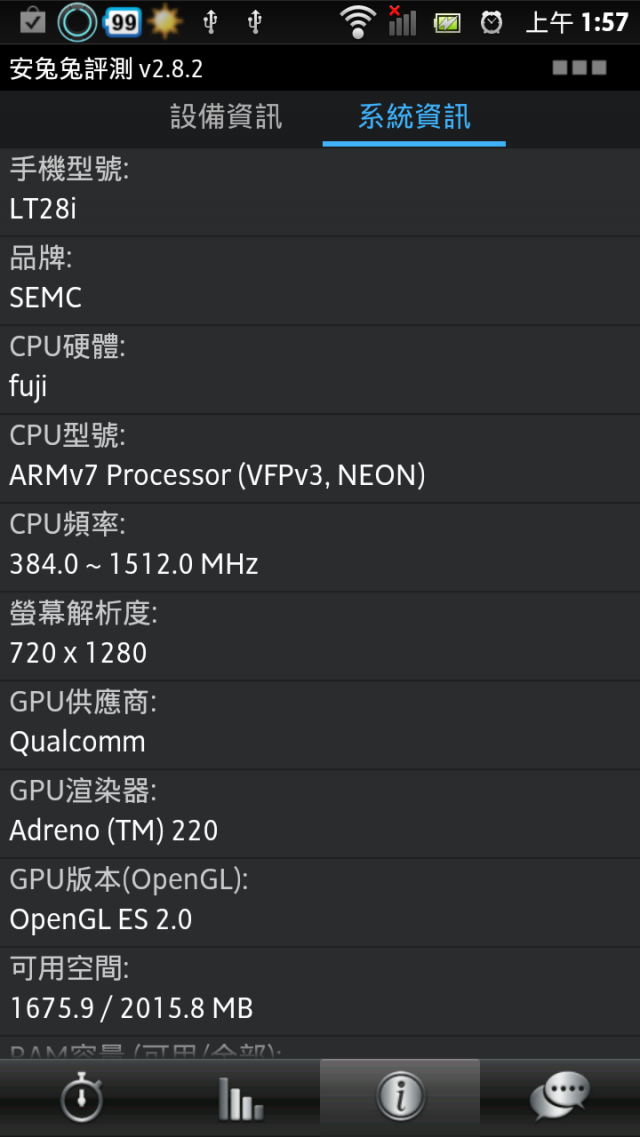Tap the 品牌 SEMC entry
Image resolution: width=640 pixels, height=1138 pixels.
320,281
